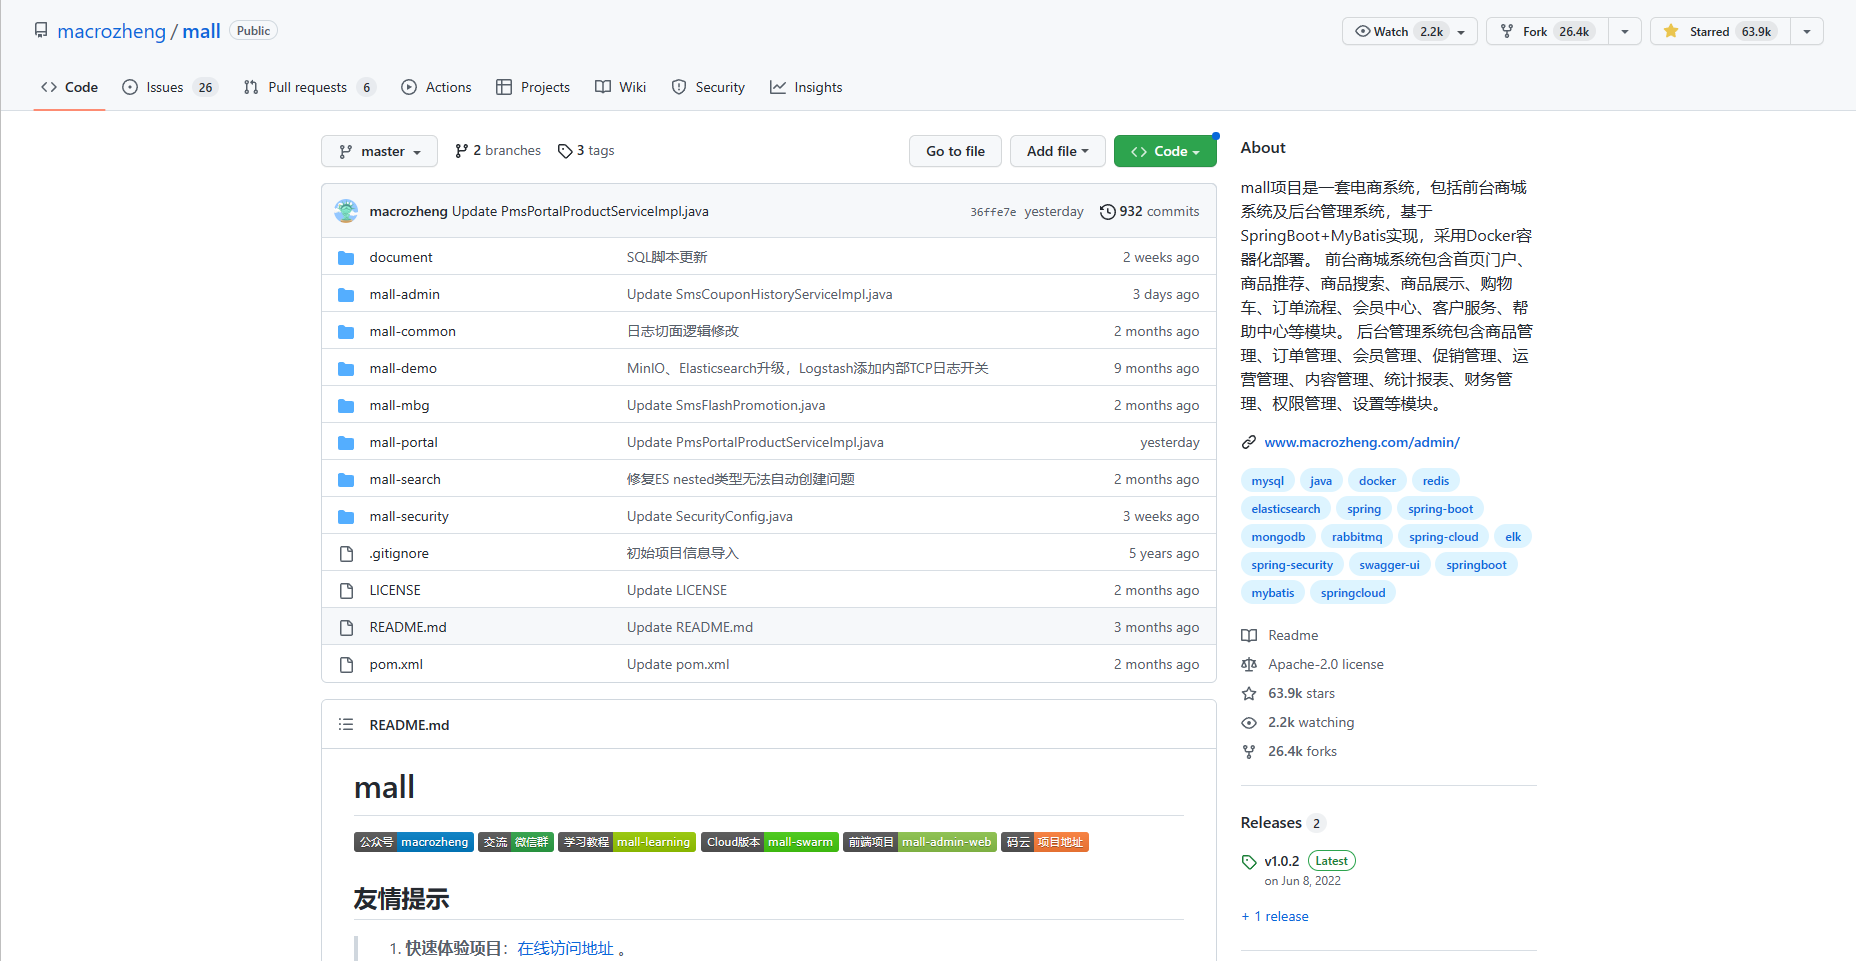Click the .gitignore file icon
Viewport: 1856px width, 961px height.
pos(346,553)
